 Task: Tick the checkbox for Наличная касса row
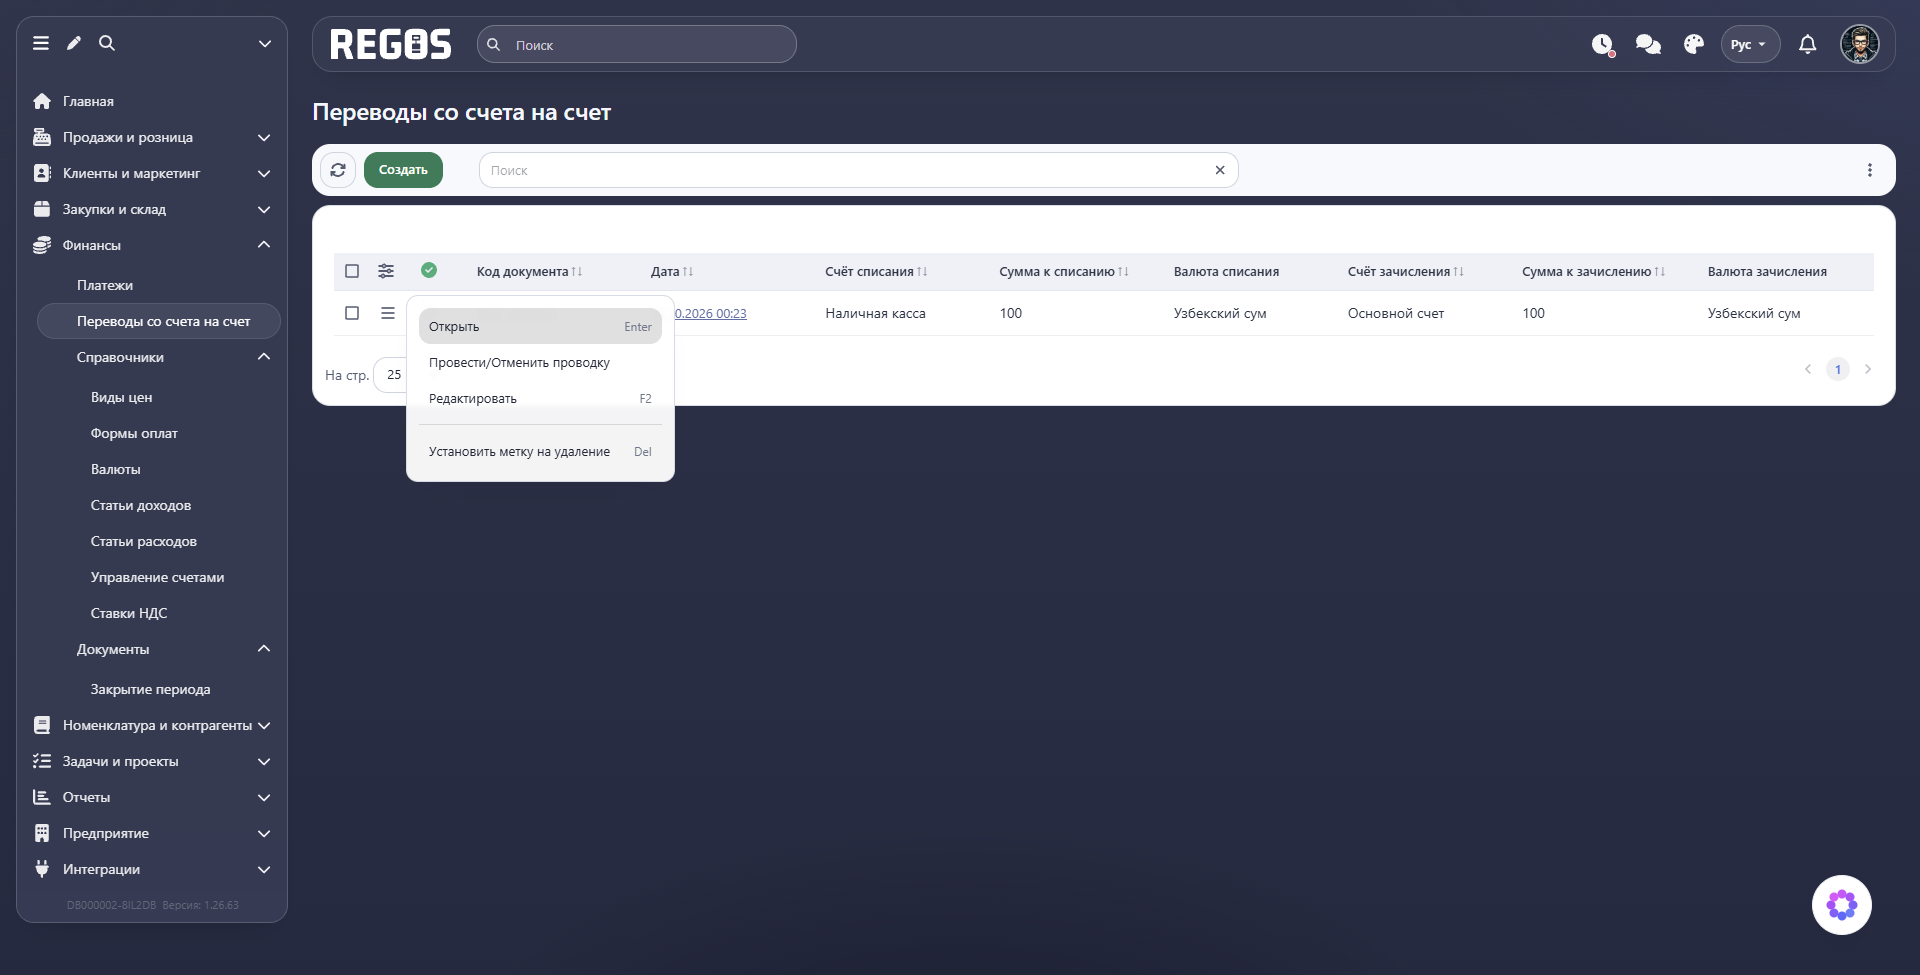pos(352,313)
